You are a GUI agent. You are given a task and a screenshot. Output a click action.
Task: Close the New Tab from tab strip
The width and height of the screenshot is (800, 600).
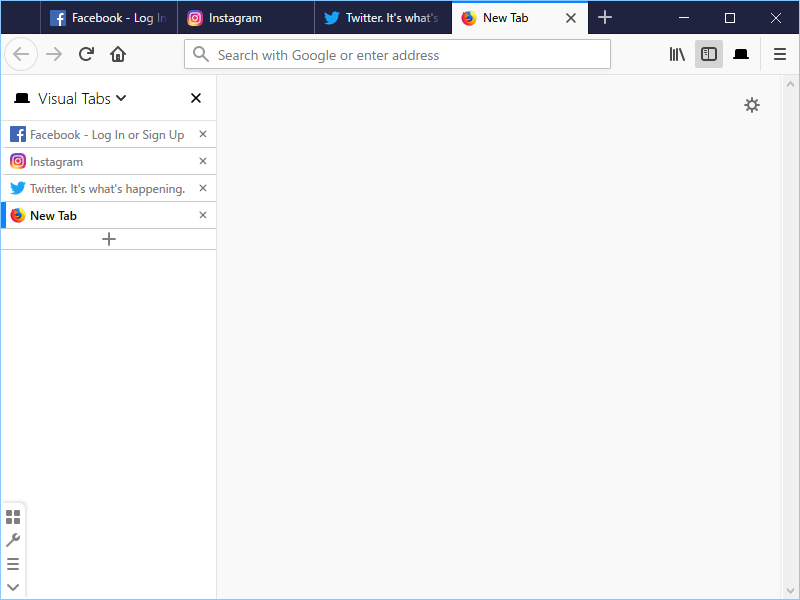click(x=571, y=18)
